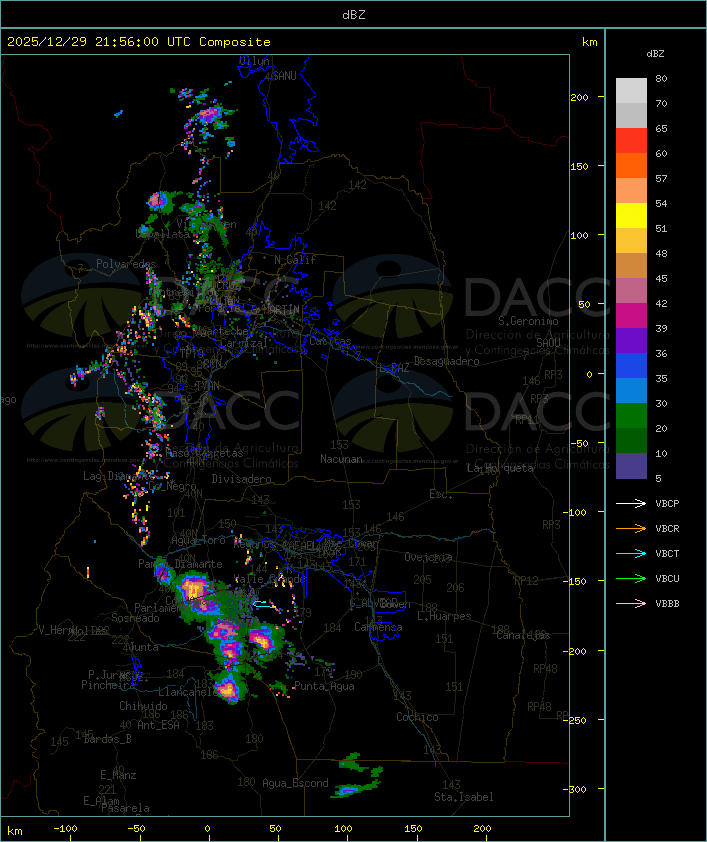707x842 pixels.
Task: Click the Canalejas place label
Action: click(523, 635)
